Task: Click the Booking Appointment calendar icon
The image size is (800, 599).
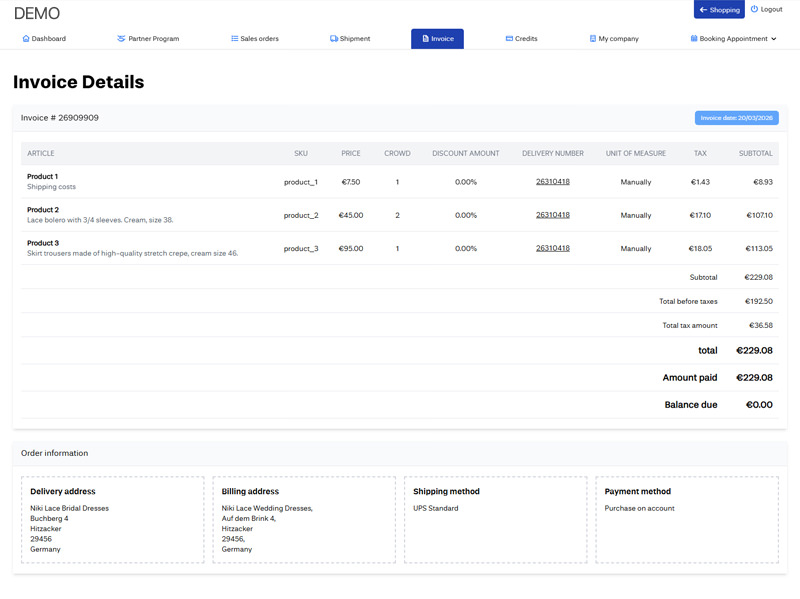Action: (x=694, y=39)
